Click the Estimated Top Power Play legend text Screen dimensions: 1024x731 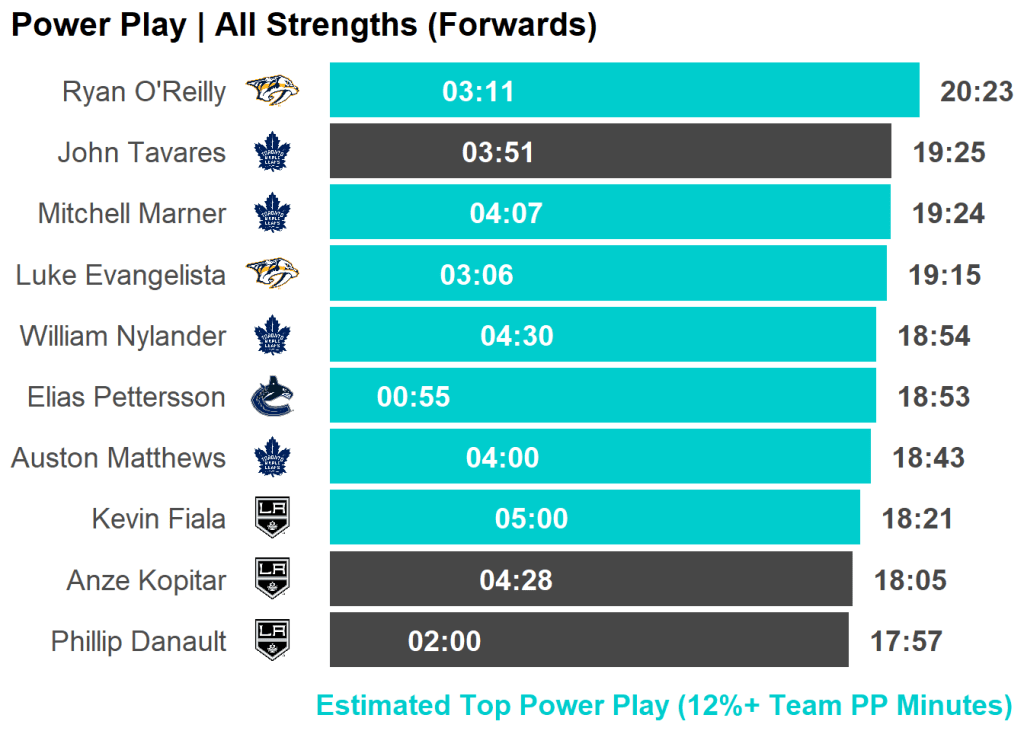coord(664,706)
